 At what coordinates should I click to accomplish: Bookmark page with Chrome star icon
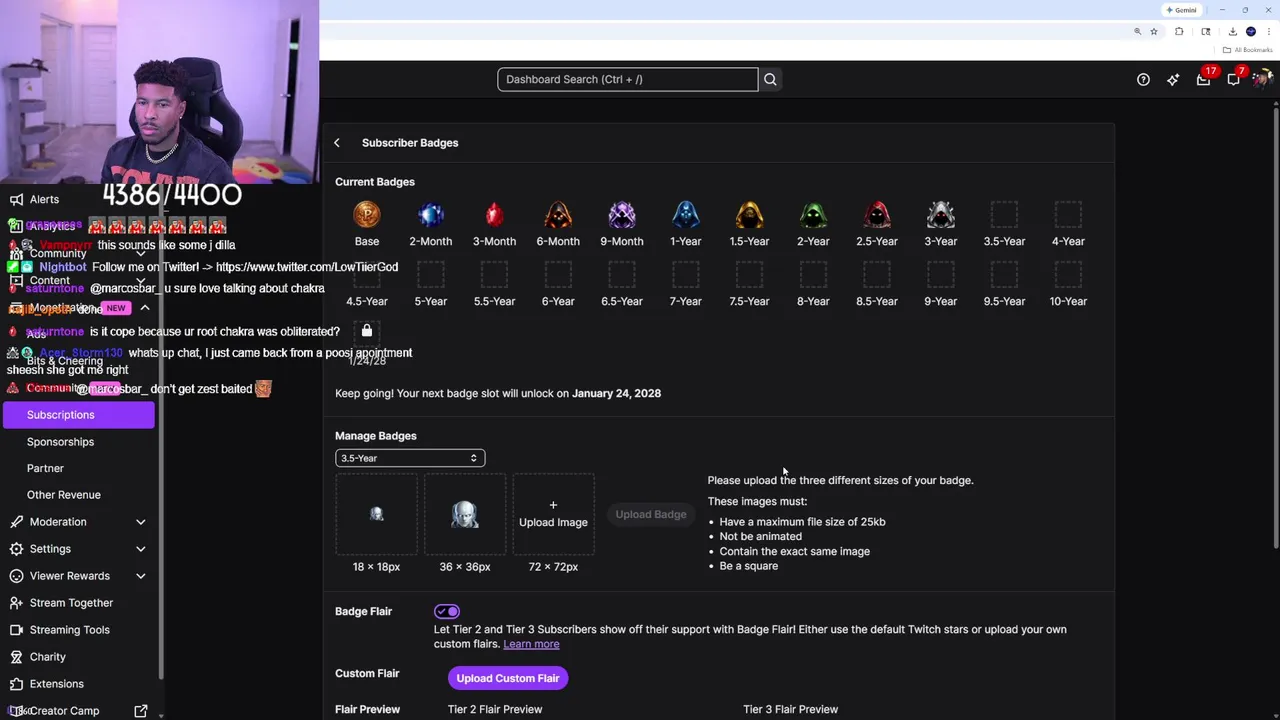[x=1154, y=32]
